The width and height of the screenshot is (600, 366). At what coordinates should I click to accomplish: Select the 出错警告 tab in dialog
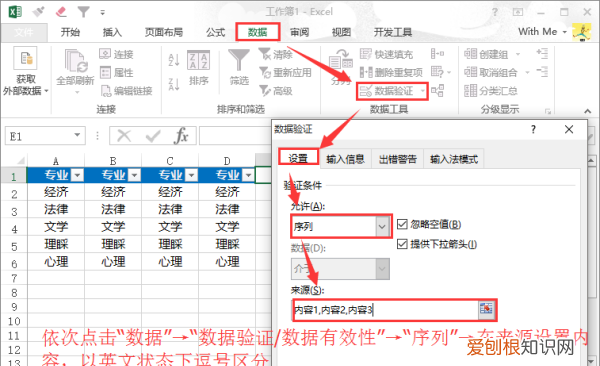click(x=398, y=159)
